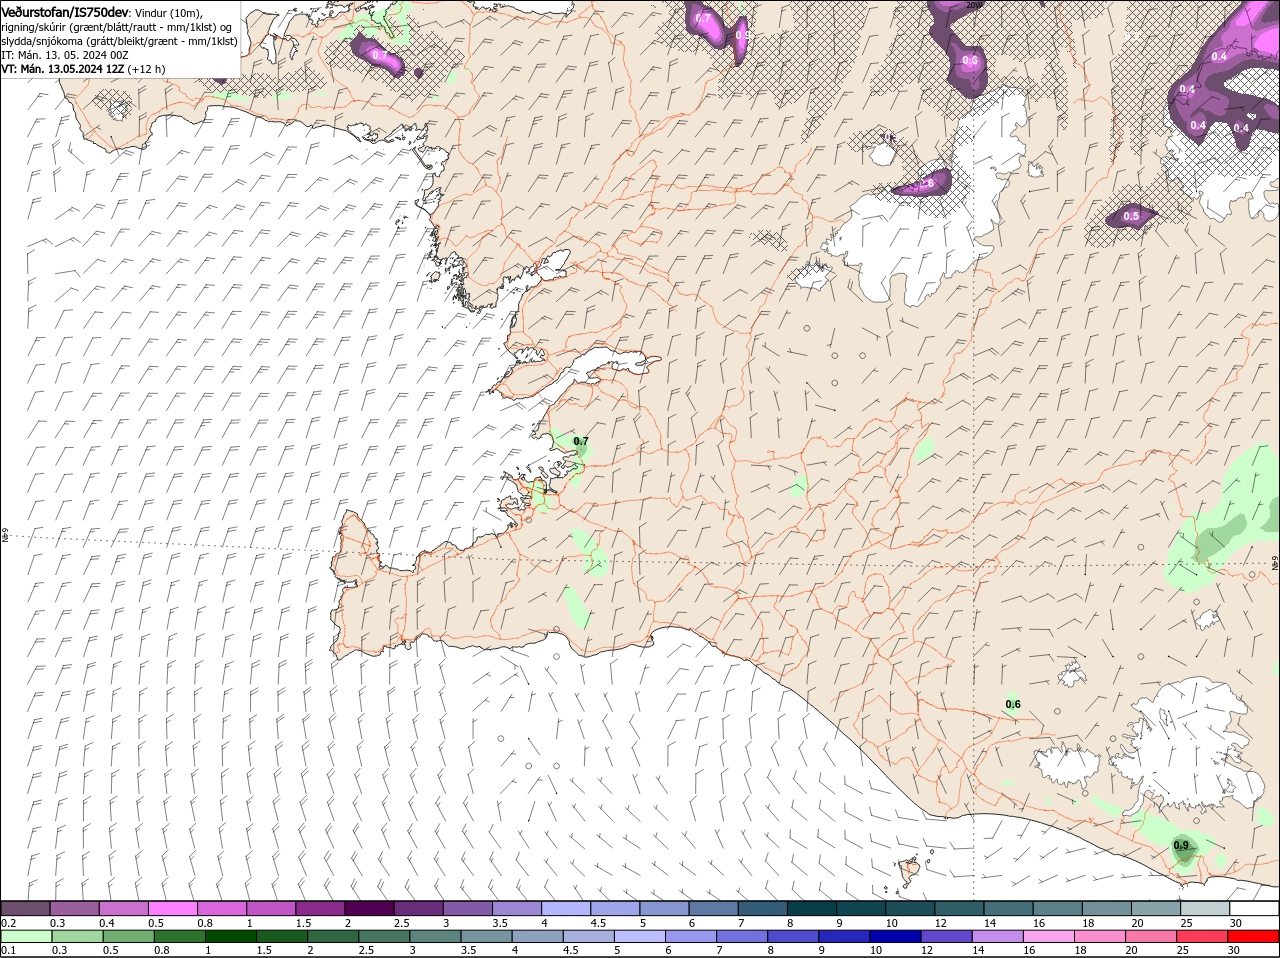Select the deep blue swatch labeled 10 in the lower scale
Screen dimensions: 1280x958
click(x=896, y=936)
